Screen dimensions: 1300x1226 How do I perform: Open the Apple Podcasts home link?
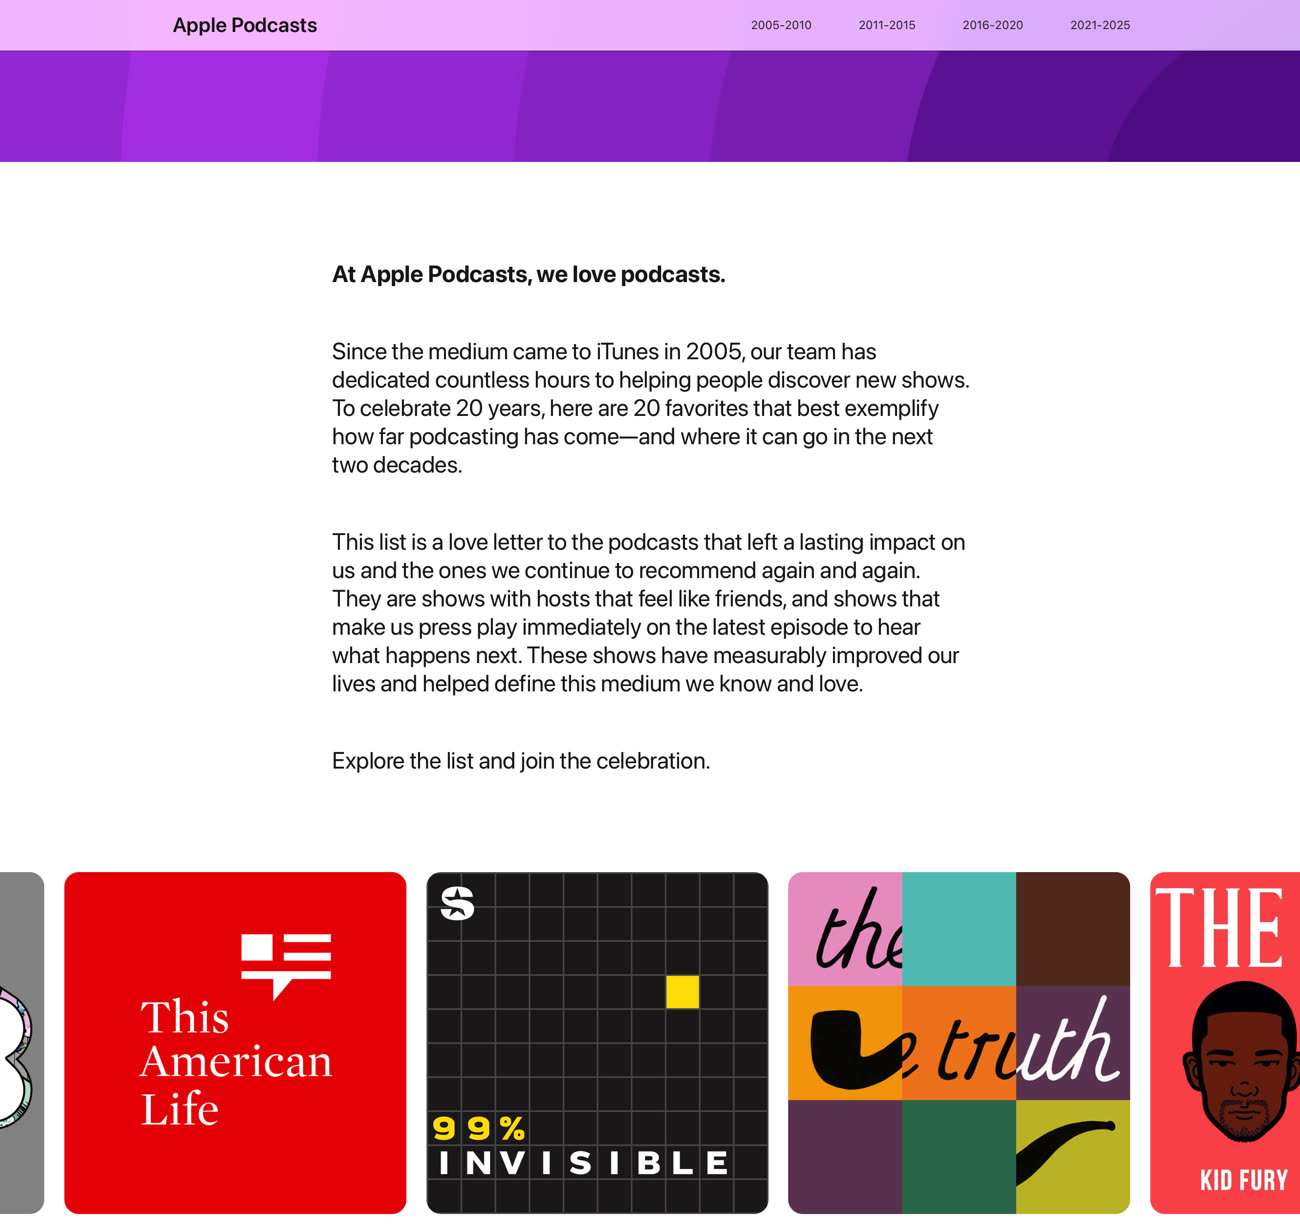pyautogui.click(x=245, y=25)
